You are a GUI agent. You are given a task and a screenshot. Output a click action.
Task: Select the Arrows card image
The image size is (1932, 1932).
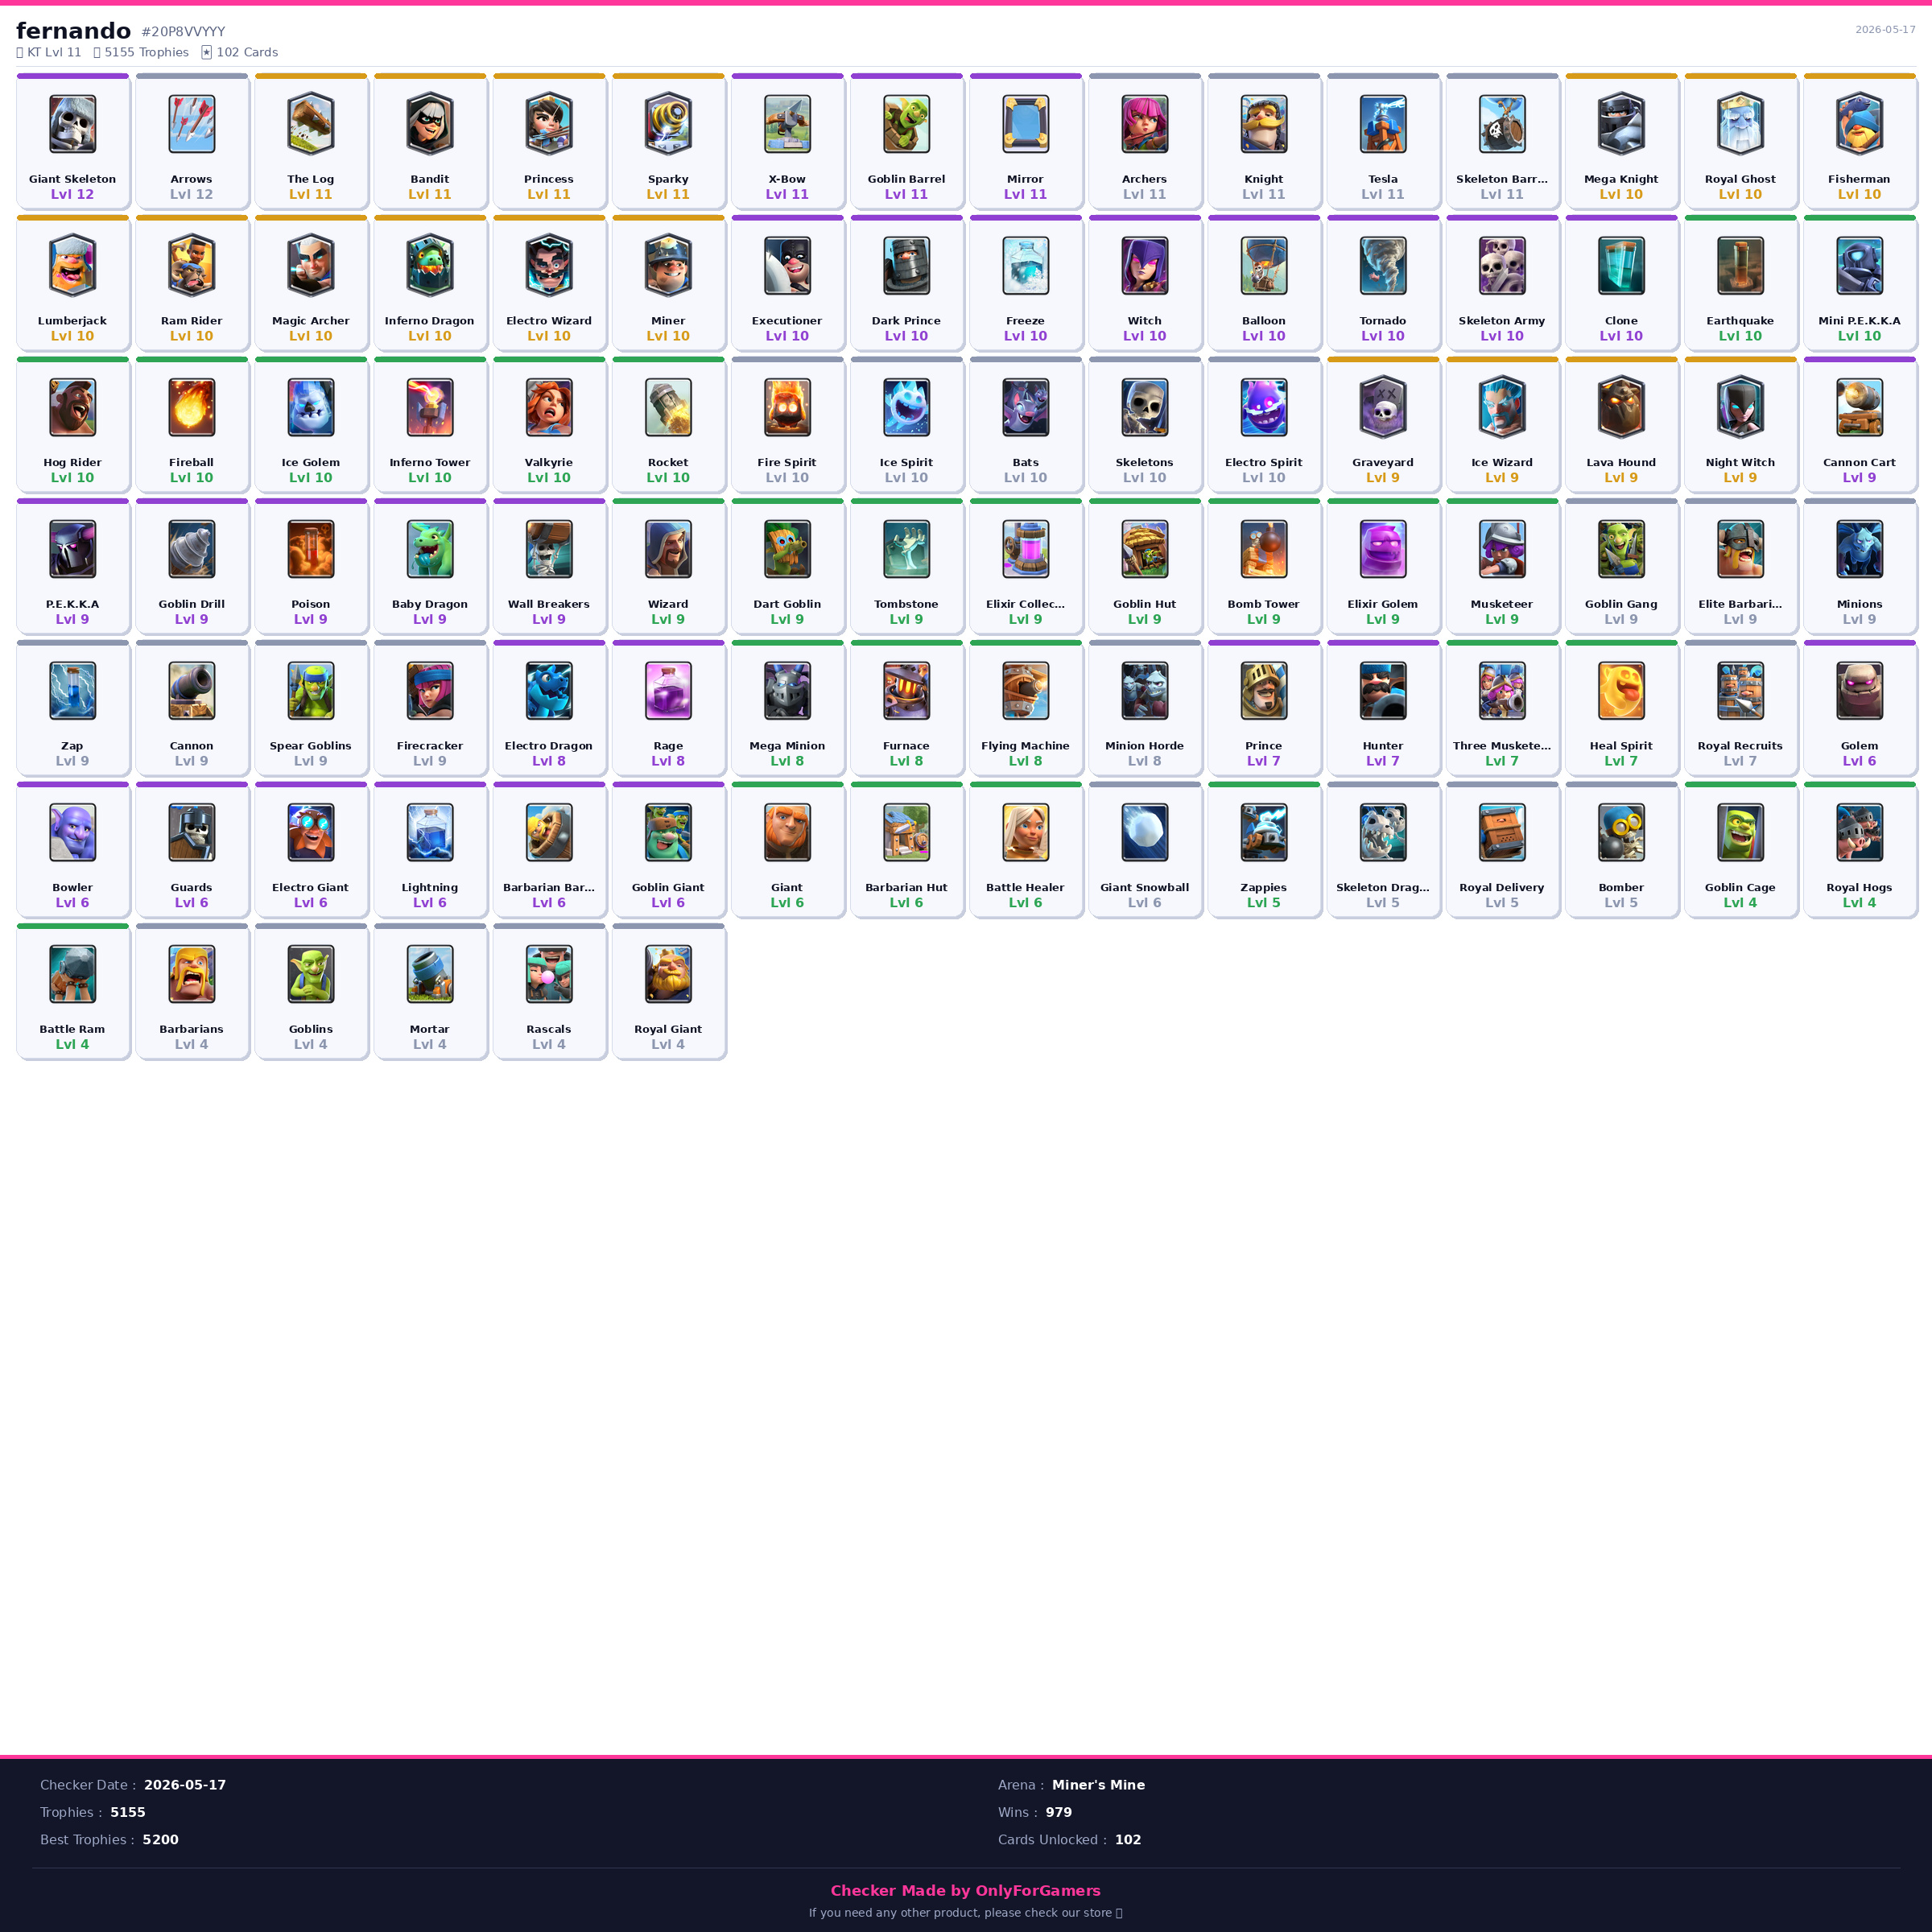[192, 124]
